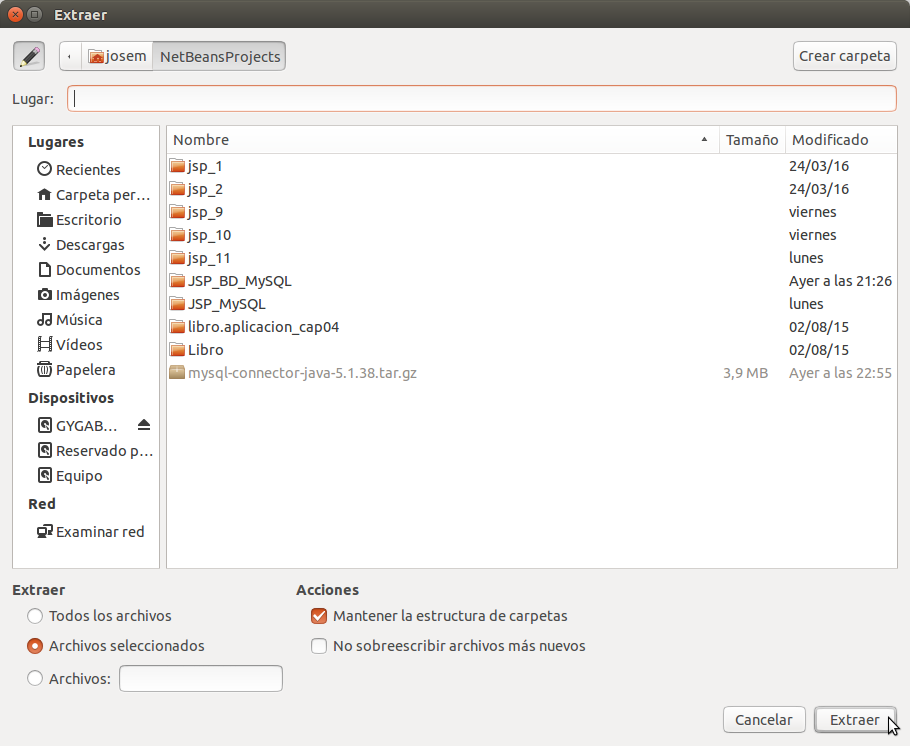Select the Todos los archivos radio button
This screenshot has height=746, width=910.
point(35,616)
